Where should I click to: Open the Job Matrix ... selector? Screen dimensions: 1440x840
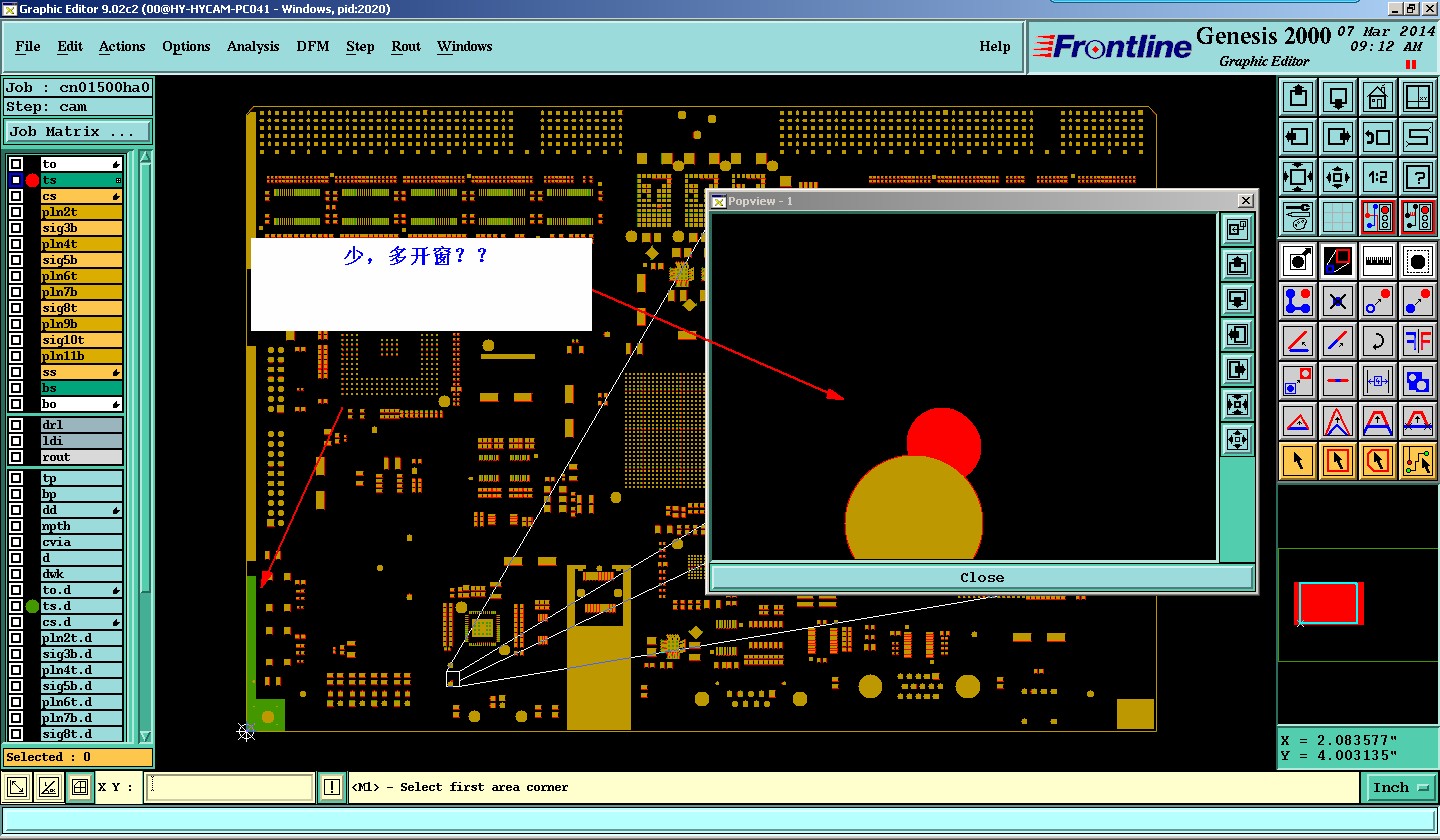tap(78, 132)
